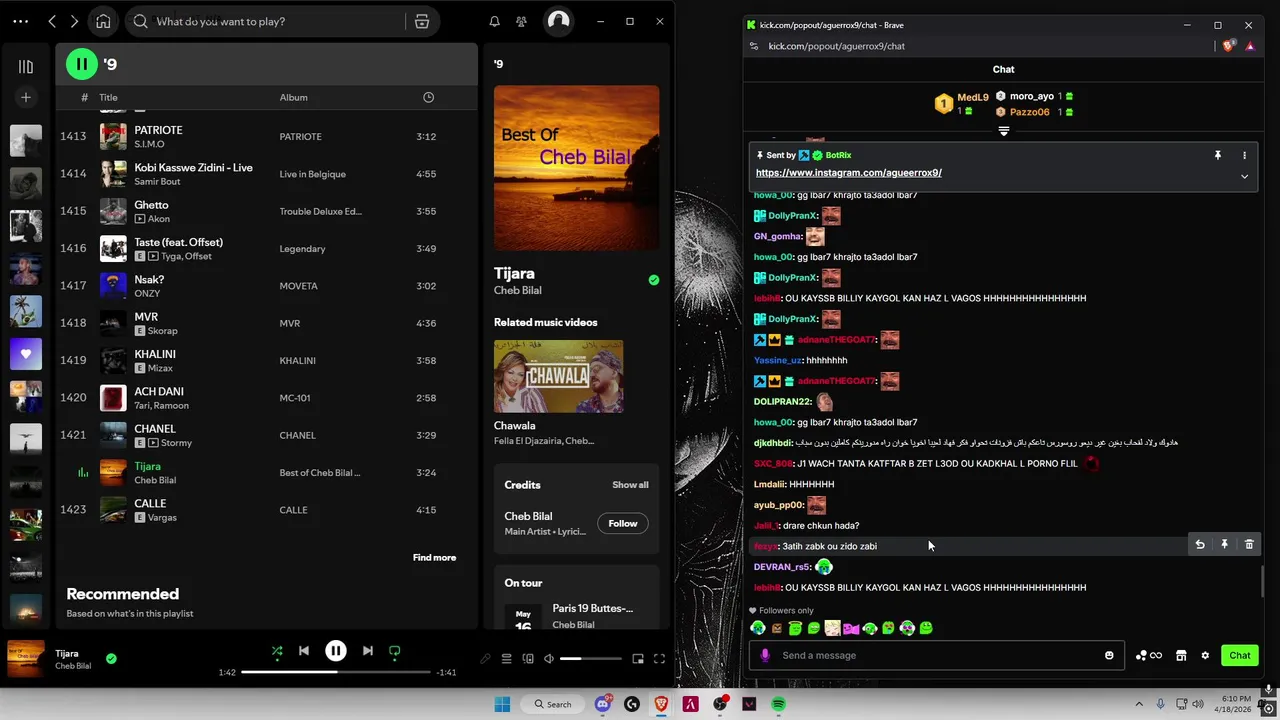Create playlist with plus icon
Viewport: 1280px width, 720px height.
[26, 97]
